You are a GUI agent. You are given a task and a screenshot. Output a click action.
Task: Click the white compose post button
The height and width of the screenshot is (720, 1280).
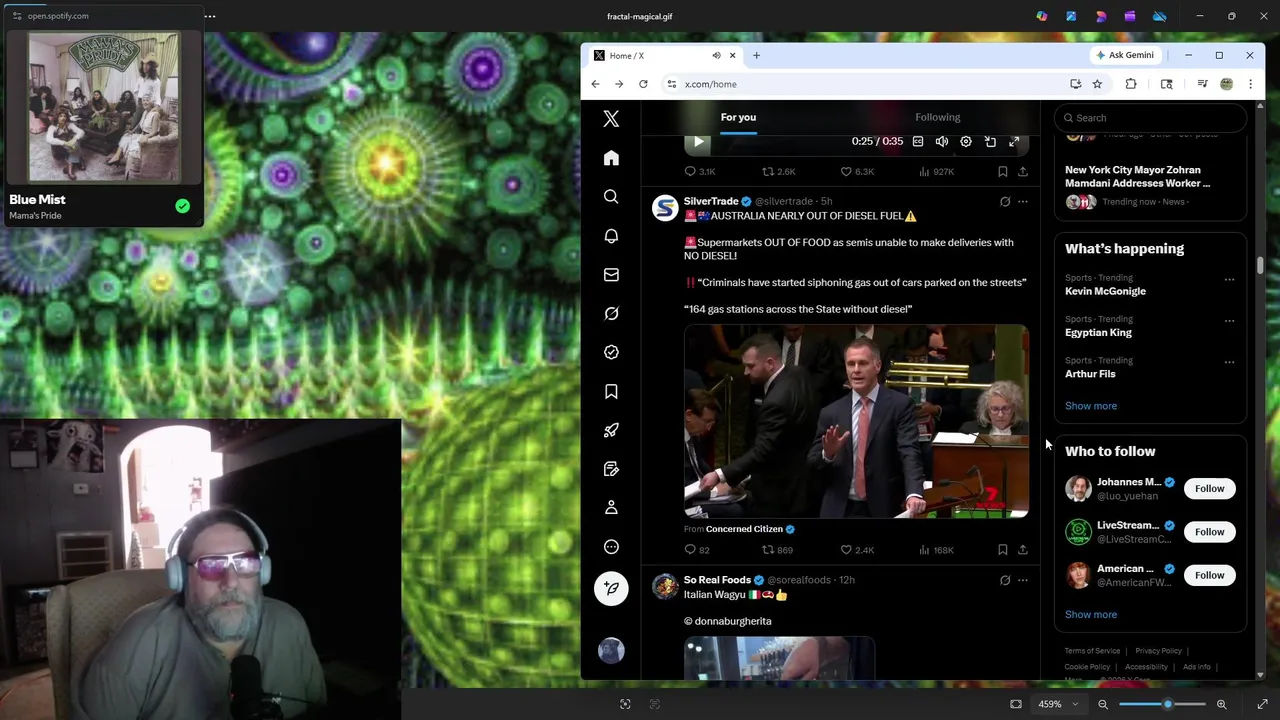point(611,588)
